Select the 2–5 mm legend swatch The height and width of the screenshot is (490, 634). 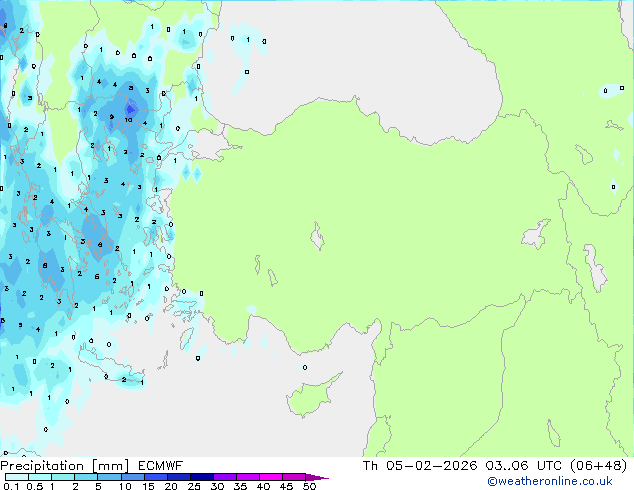coord(86,477)
